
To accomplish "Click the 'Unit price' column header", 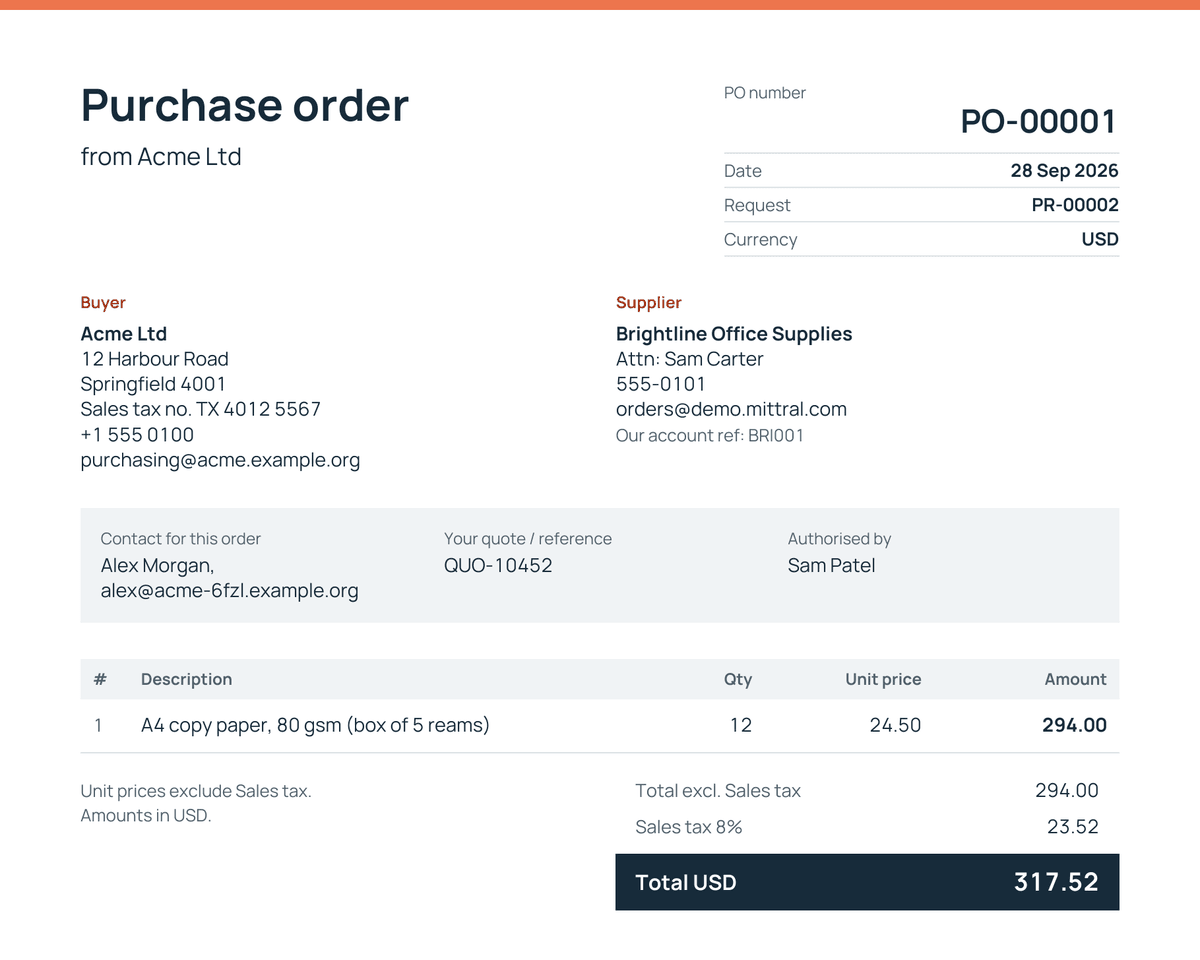I will click(x=883, y=679).
